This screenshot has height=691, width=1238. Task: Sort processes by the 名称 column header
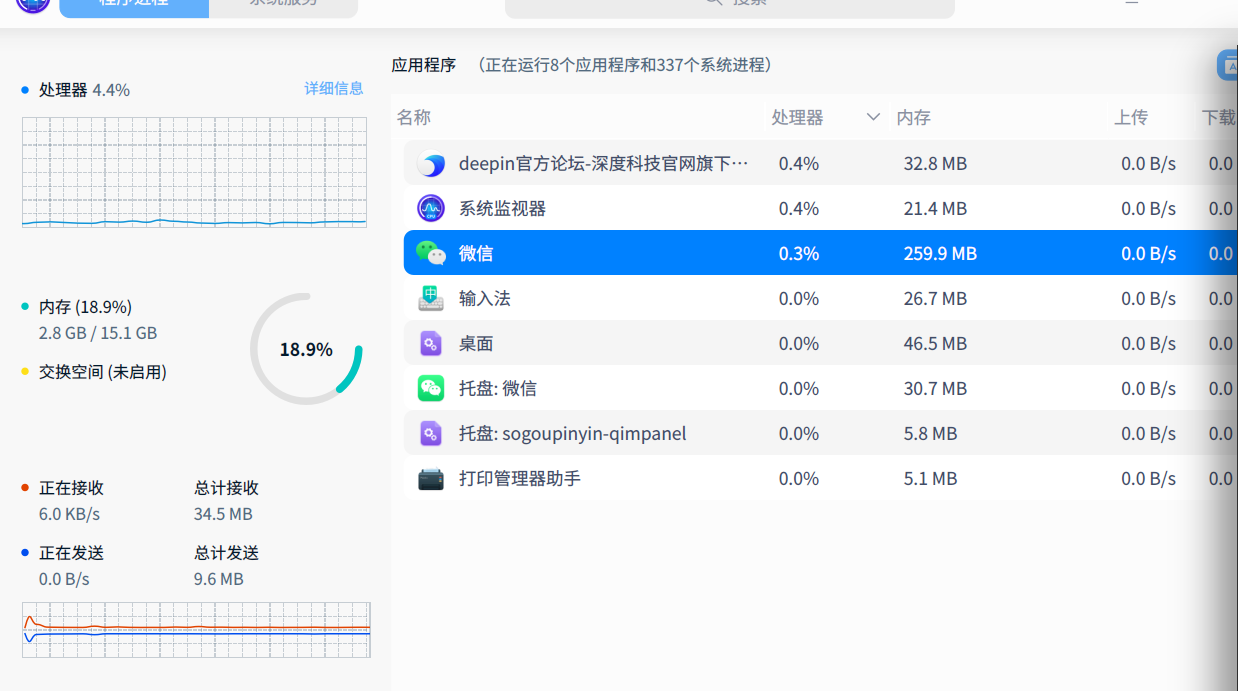[414, 118]
